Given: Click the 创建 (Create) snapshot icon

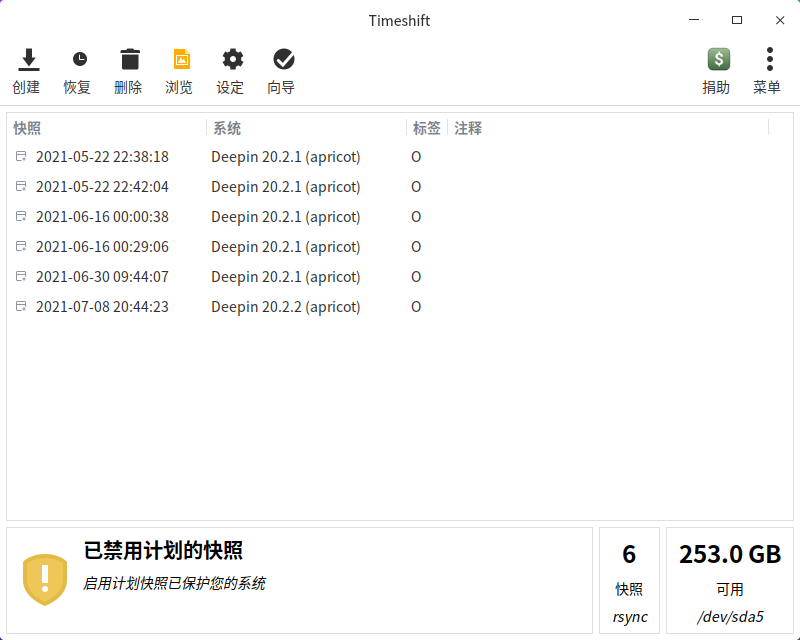Looking at the screenshot, I should tap(29, 60).
